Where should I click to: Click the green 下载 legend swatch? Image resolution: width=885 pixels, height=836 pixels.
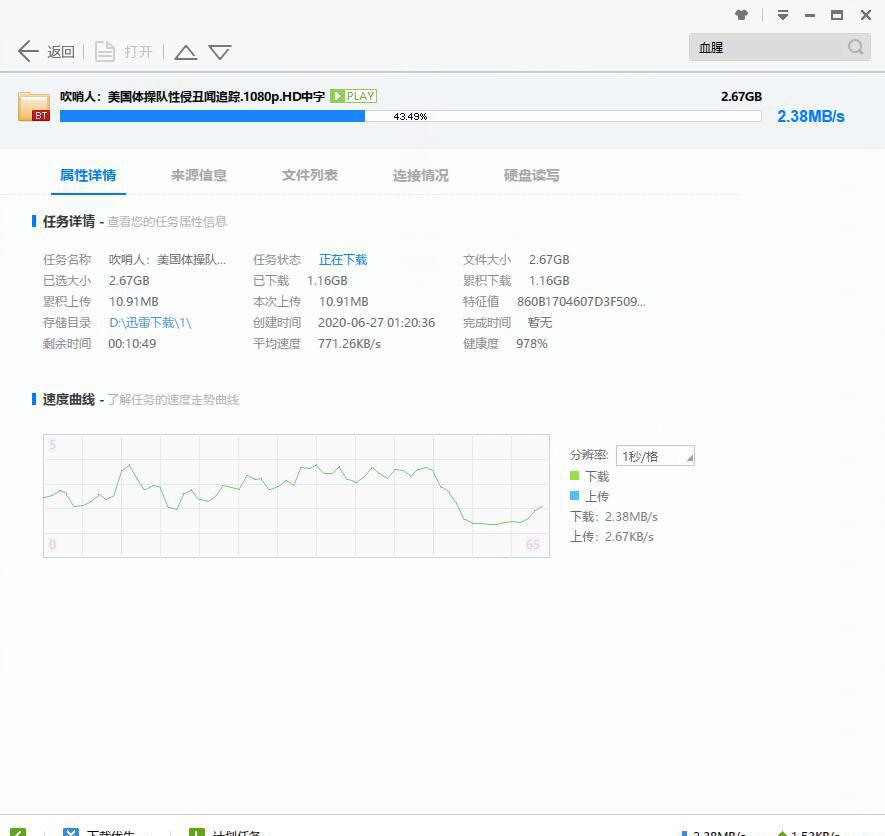[575, 476]
